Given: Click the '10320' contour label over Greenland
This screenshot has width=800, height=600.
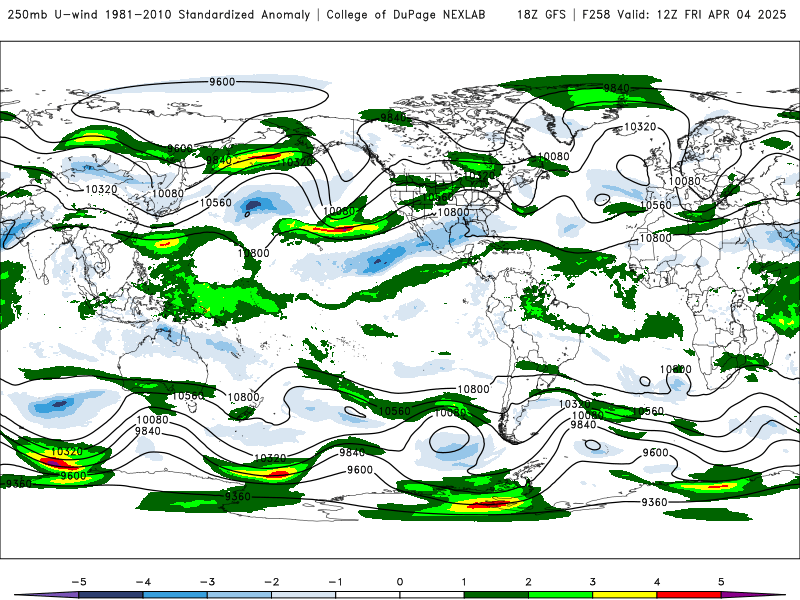Looking at the screenshot, I should [x=640, y=126].
